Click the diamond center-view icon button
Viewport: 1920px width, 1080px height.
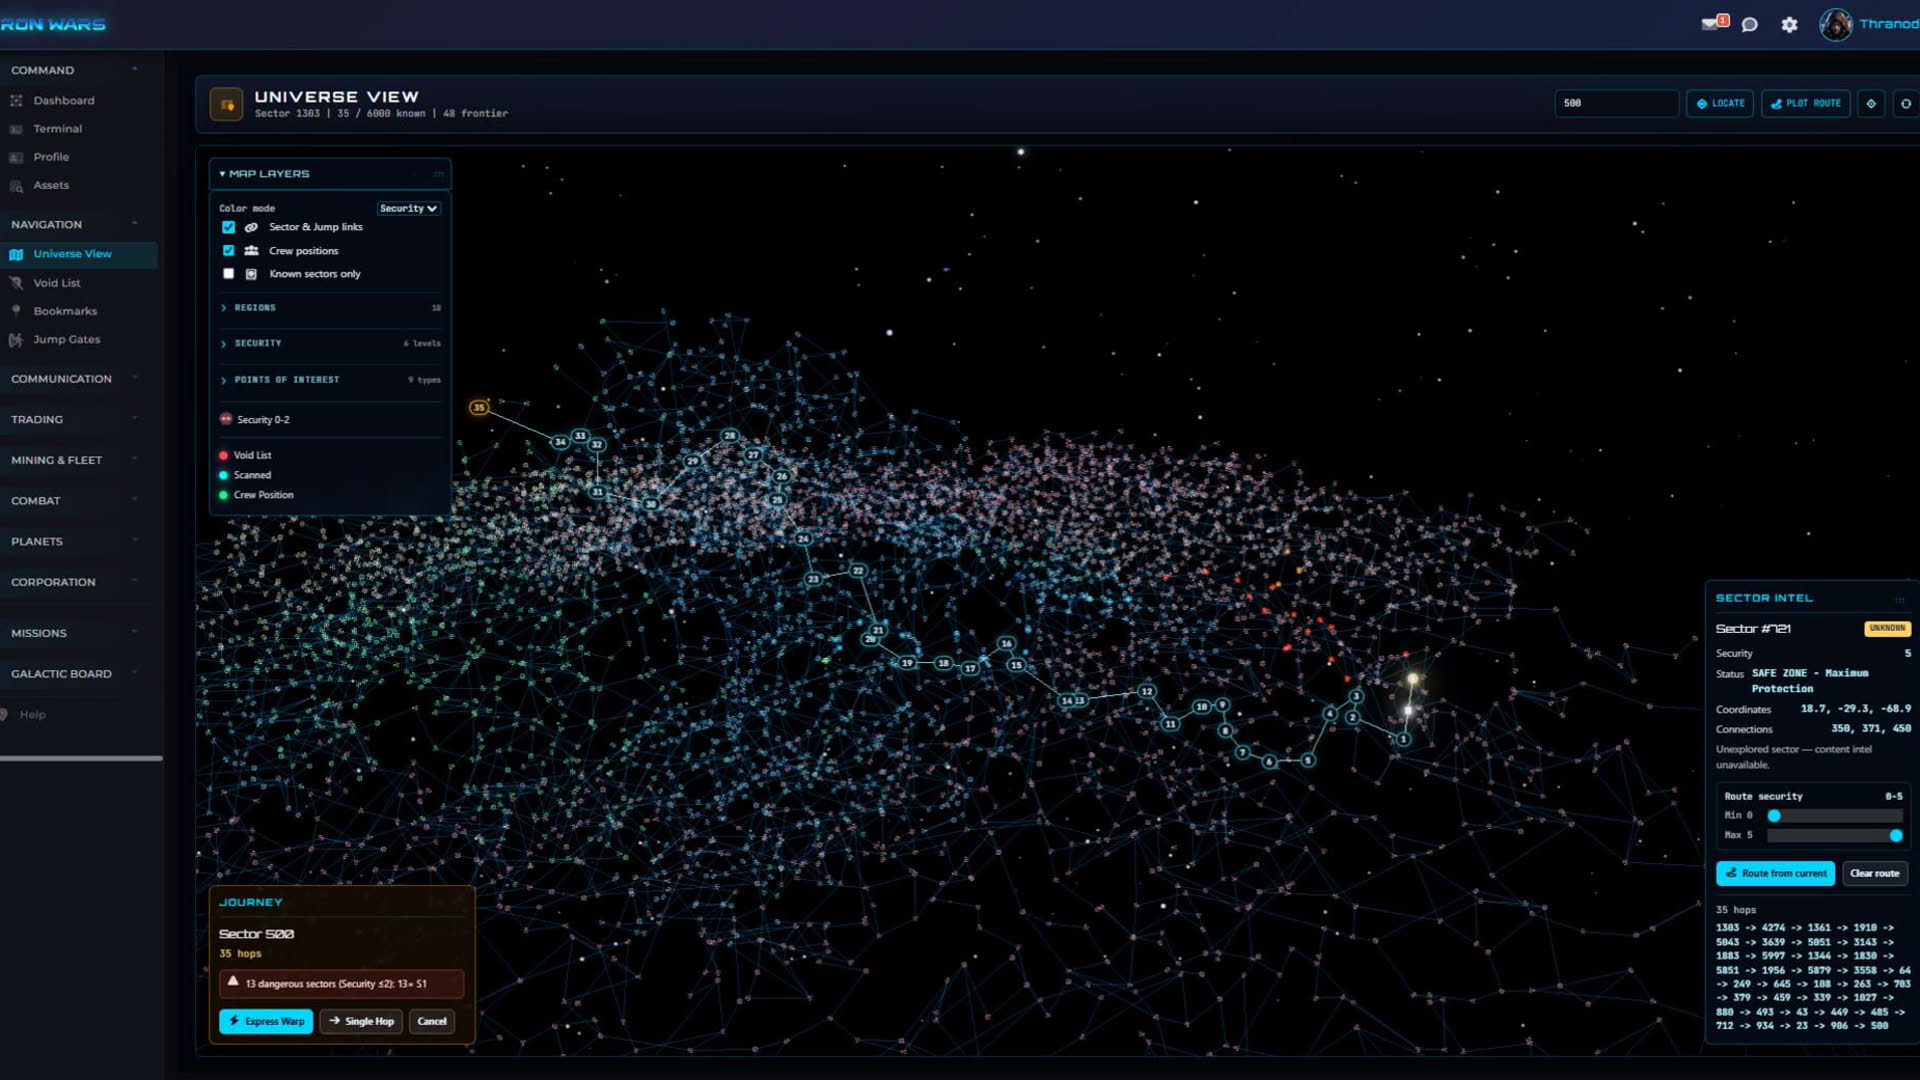point(1871,103)
